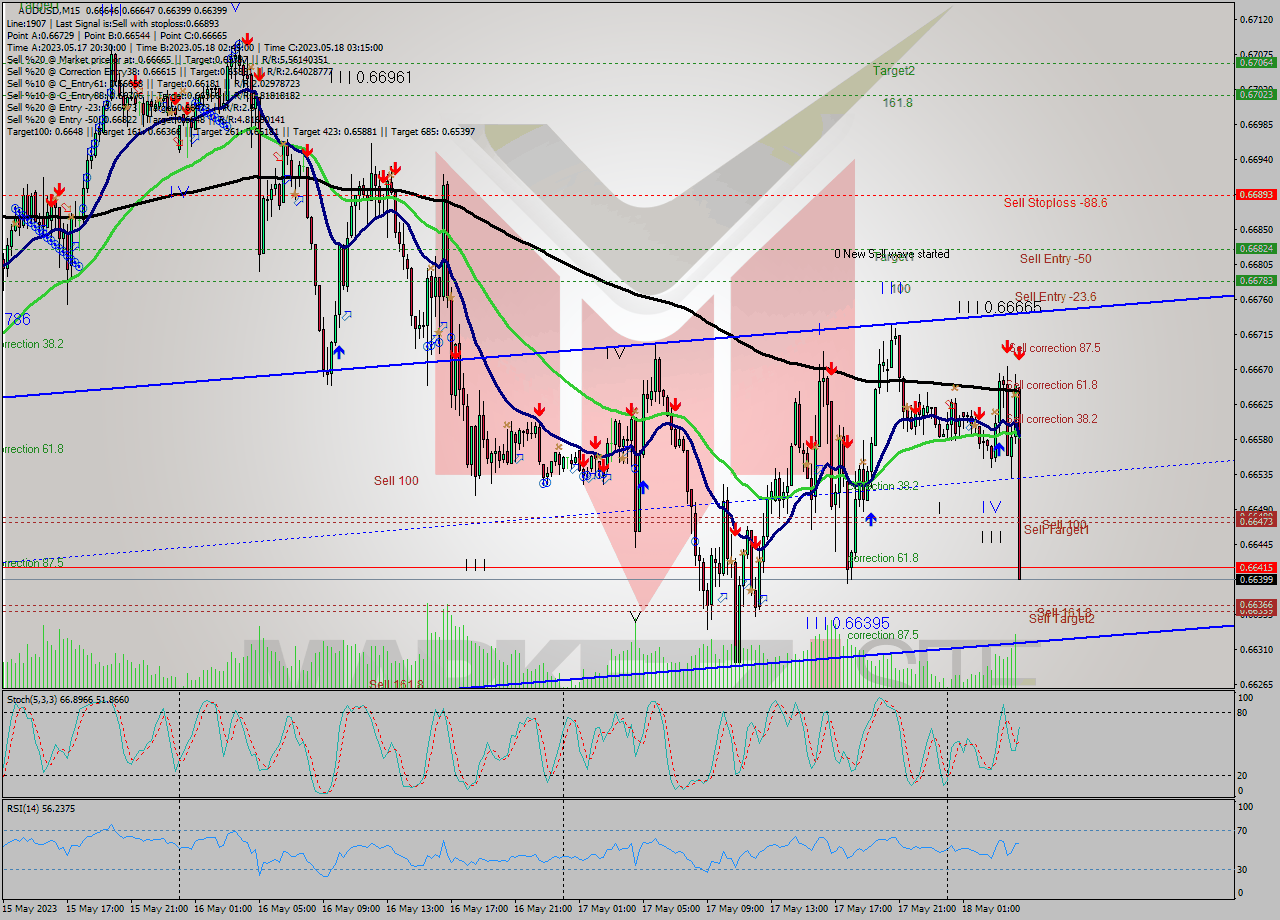This screenshot has width=1280, height=920.
Task: Click the 0.66940 price axis value
Action: pyautogui.click(x=1256, y=160)
